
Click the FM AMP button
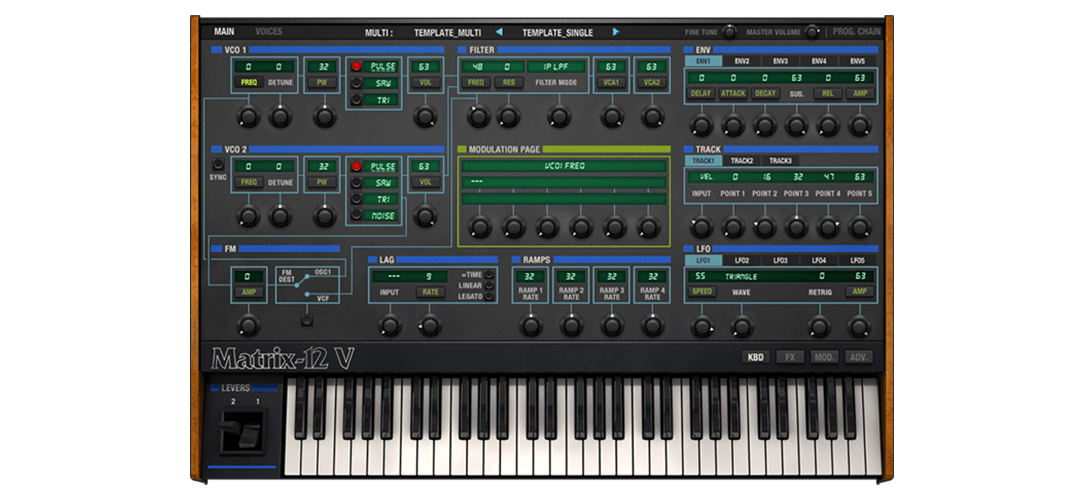pyautogui.click(x=248, y=293)
